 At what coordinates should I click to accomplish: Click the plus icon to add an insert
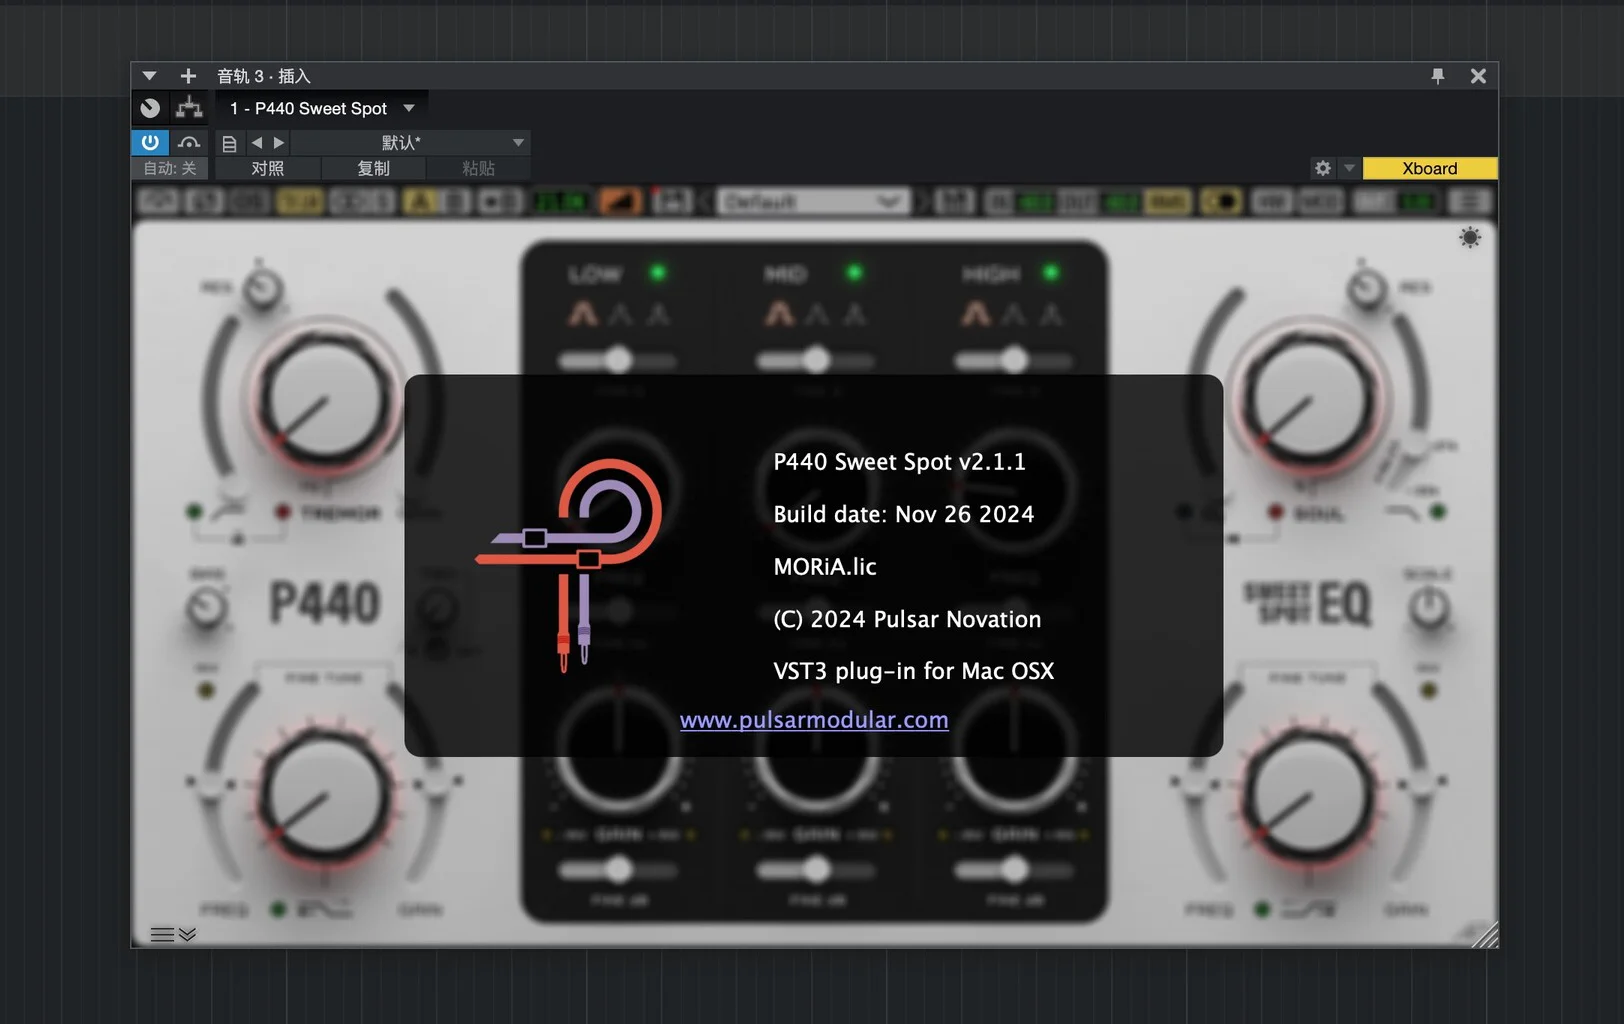pyautogui.click(x=188, y=76)
